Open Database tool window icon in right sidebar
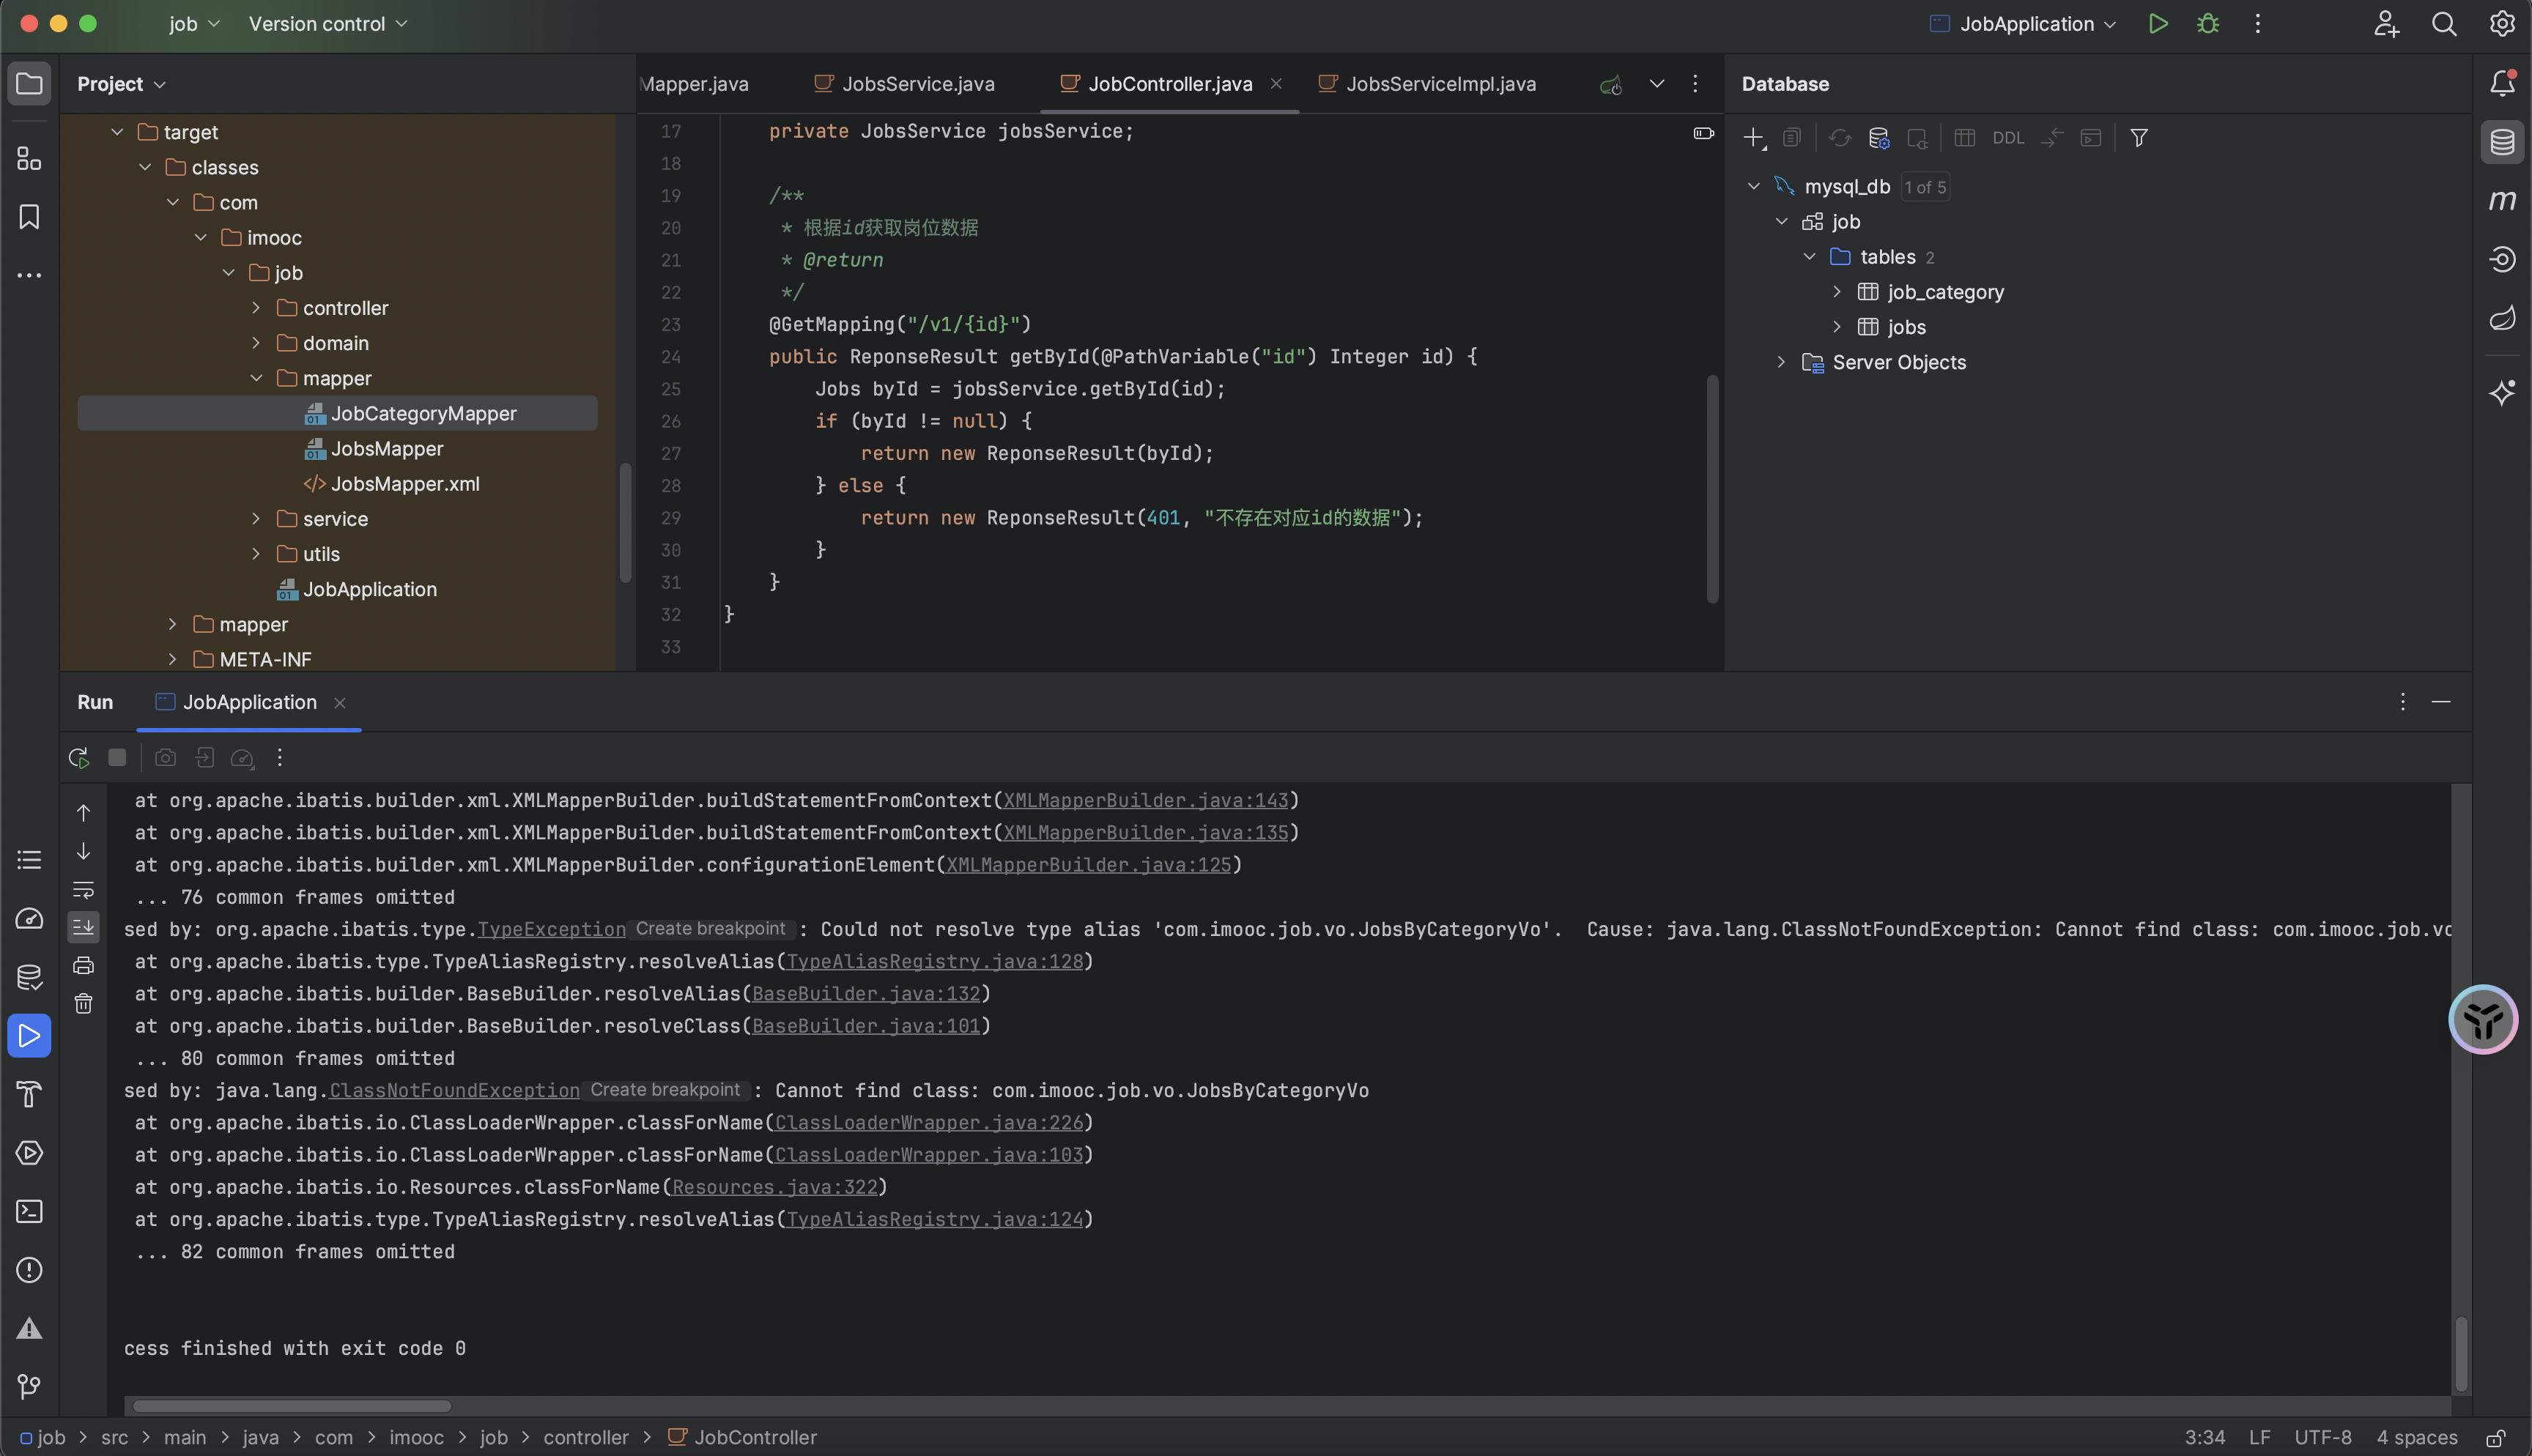 (2502, 142)
